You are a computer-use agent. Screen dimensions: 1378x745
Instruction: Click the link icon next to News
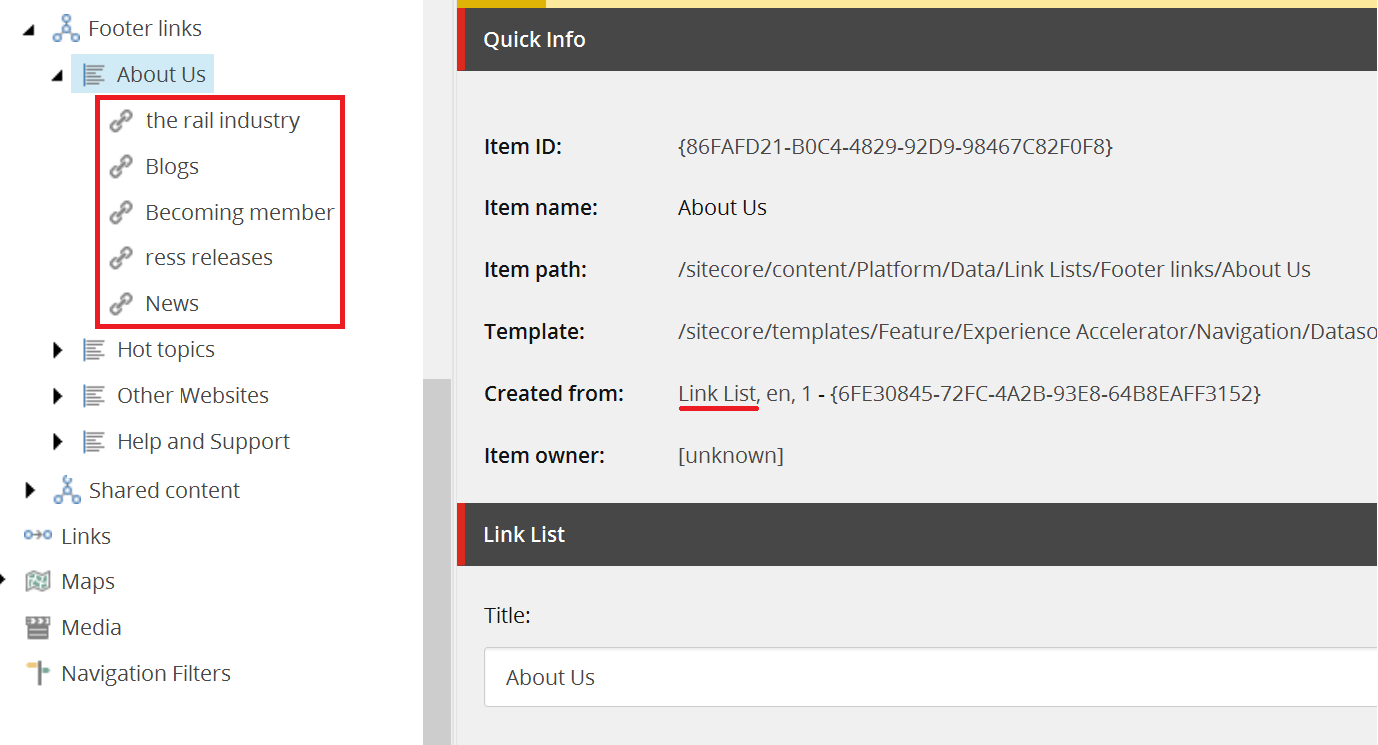[121, 303]
